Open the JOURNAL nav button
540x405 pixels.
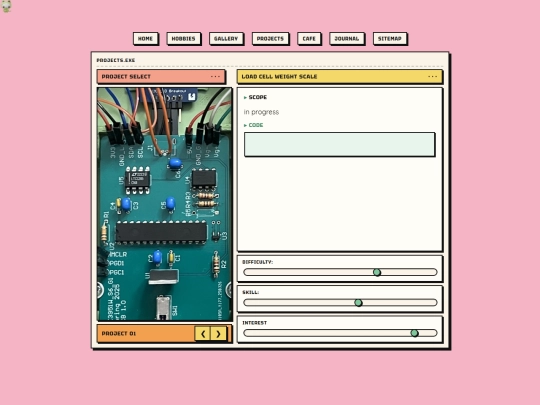347,39
